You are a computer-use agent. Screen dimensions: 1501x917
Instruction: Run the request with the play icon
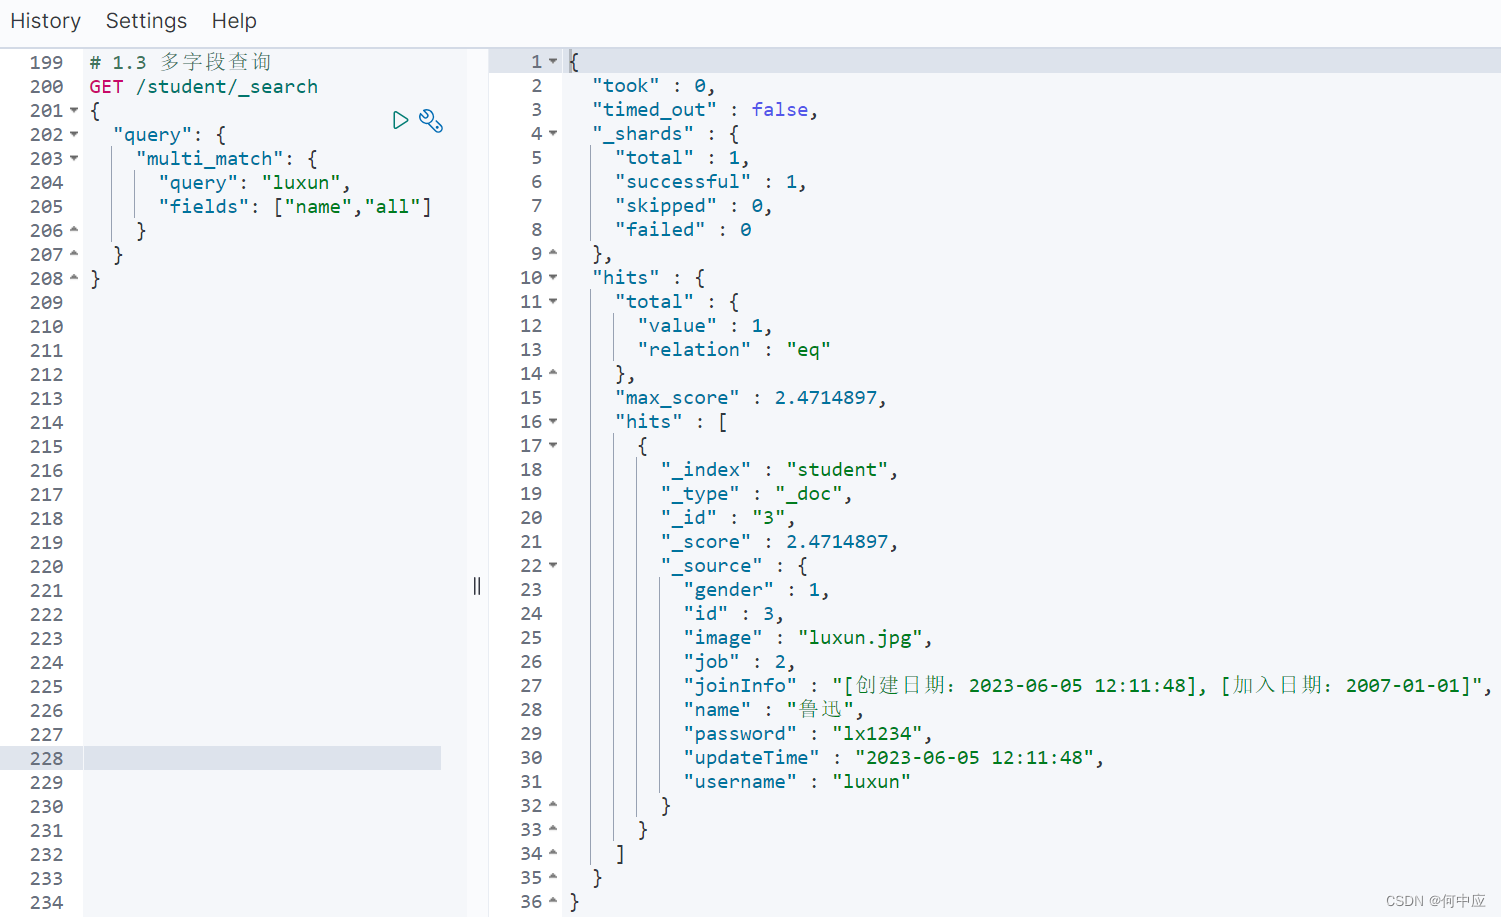coord(400,121)
